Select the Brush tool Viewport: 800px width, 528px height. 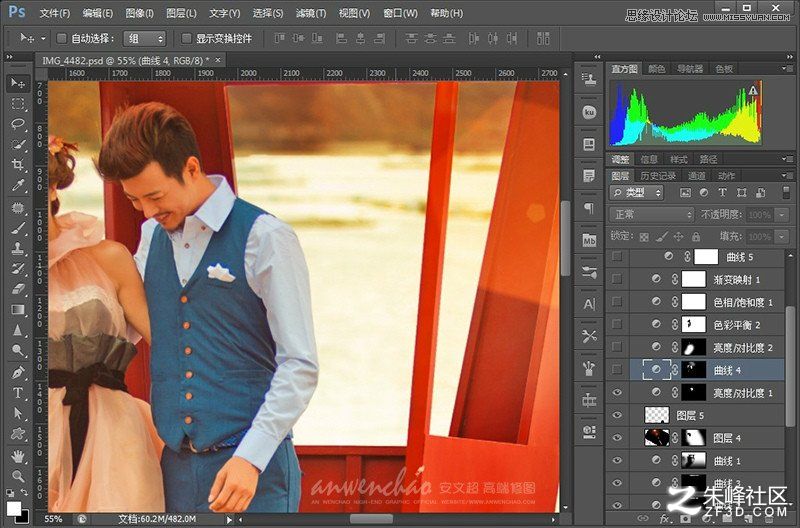(18, 228)
